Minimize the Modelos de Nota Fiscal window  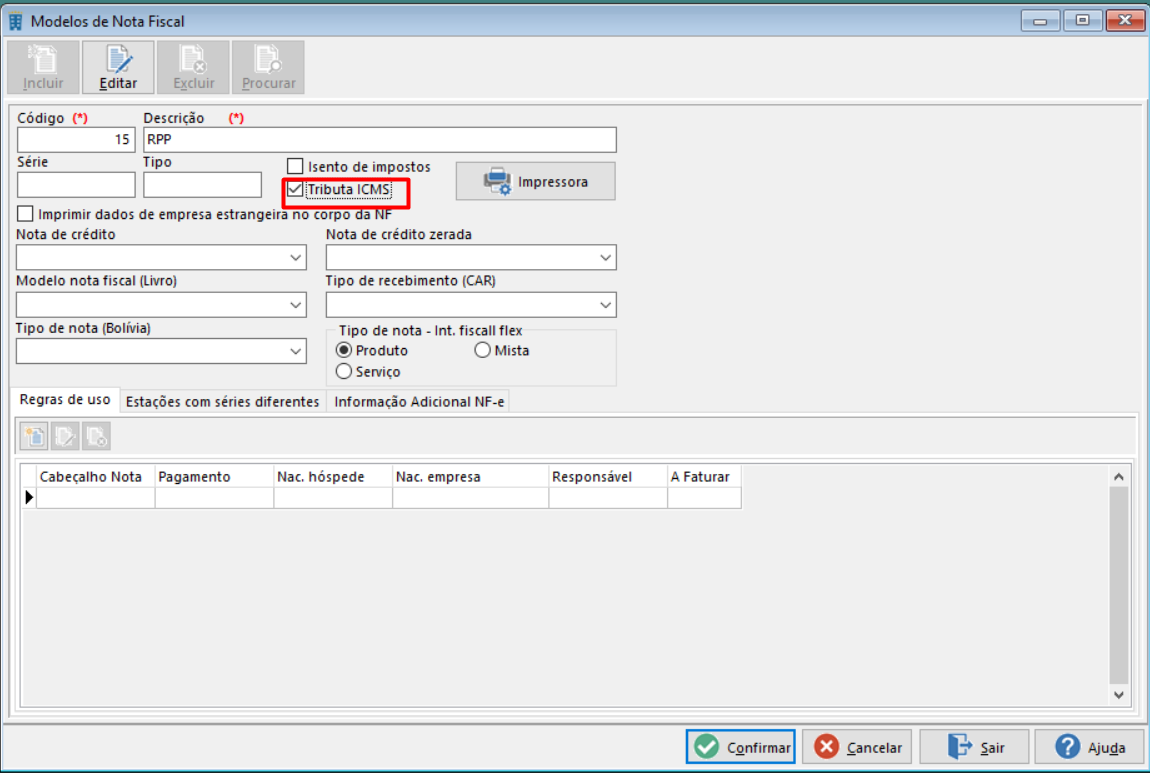(x=1040, y=21)
